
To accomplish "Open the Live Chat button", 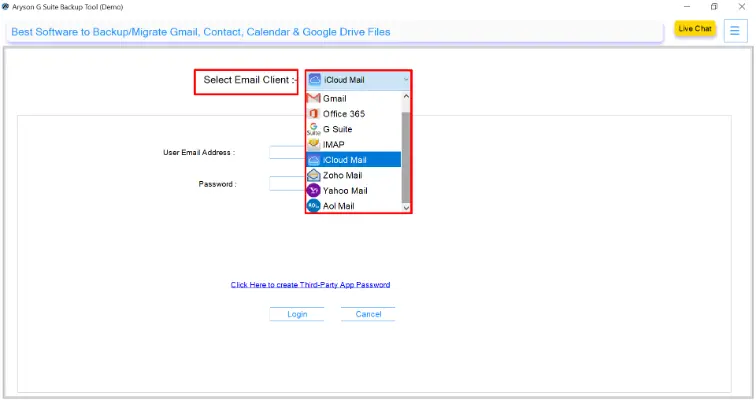I will [695, 29].
